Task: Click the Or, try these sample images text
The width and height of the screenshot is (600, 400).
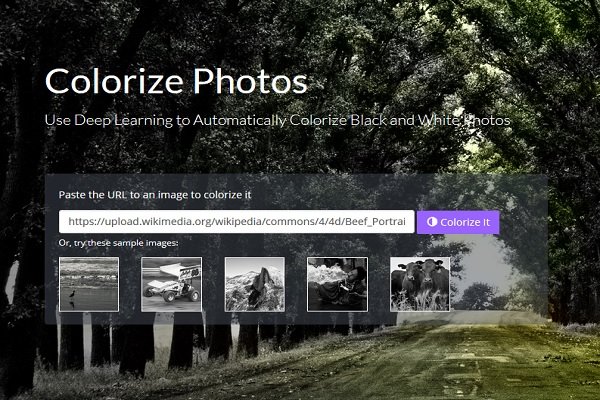Action: click(x=118, y=243)
